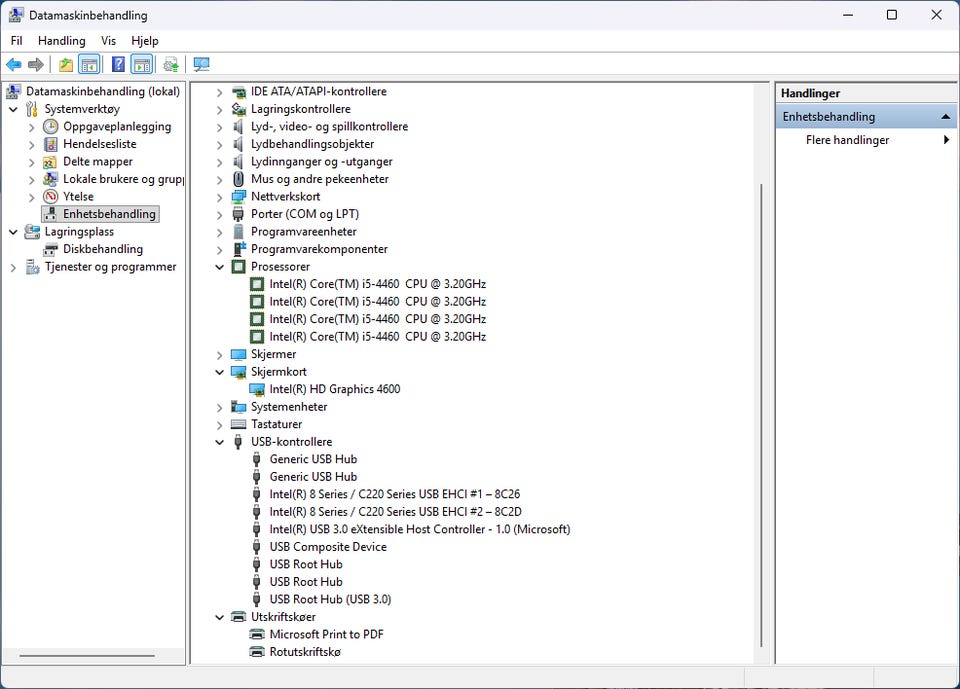Select USB Root Hub (USB 3.0)
This screenshot has width=960, height=689.
pos(330,600)
